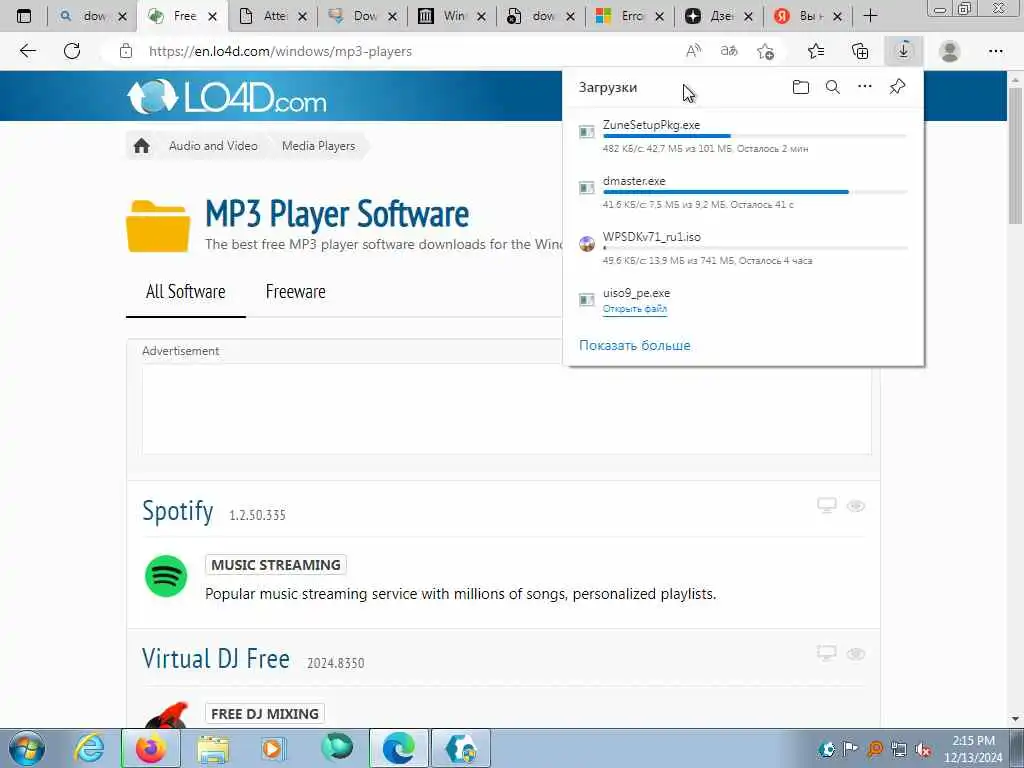Click the ZuneSetupPkg.exe download progress bar
Viewport: 1024px width, 768px height.
tap(754, 136)
